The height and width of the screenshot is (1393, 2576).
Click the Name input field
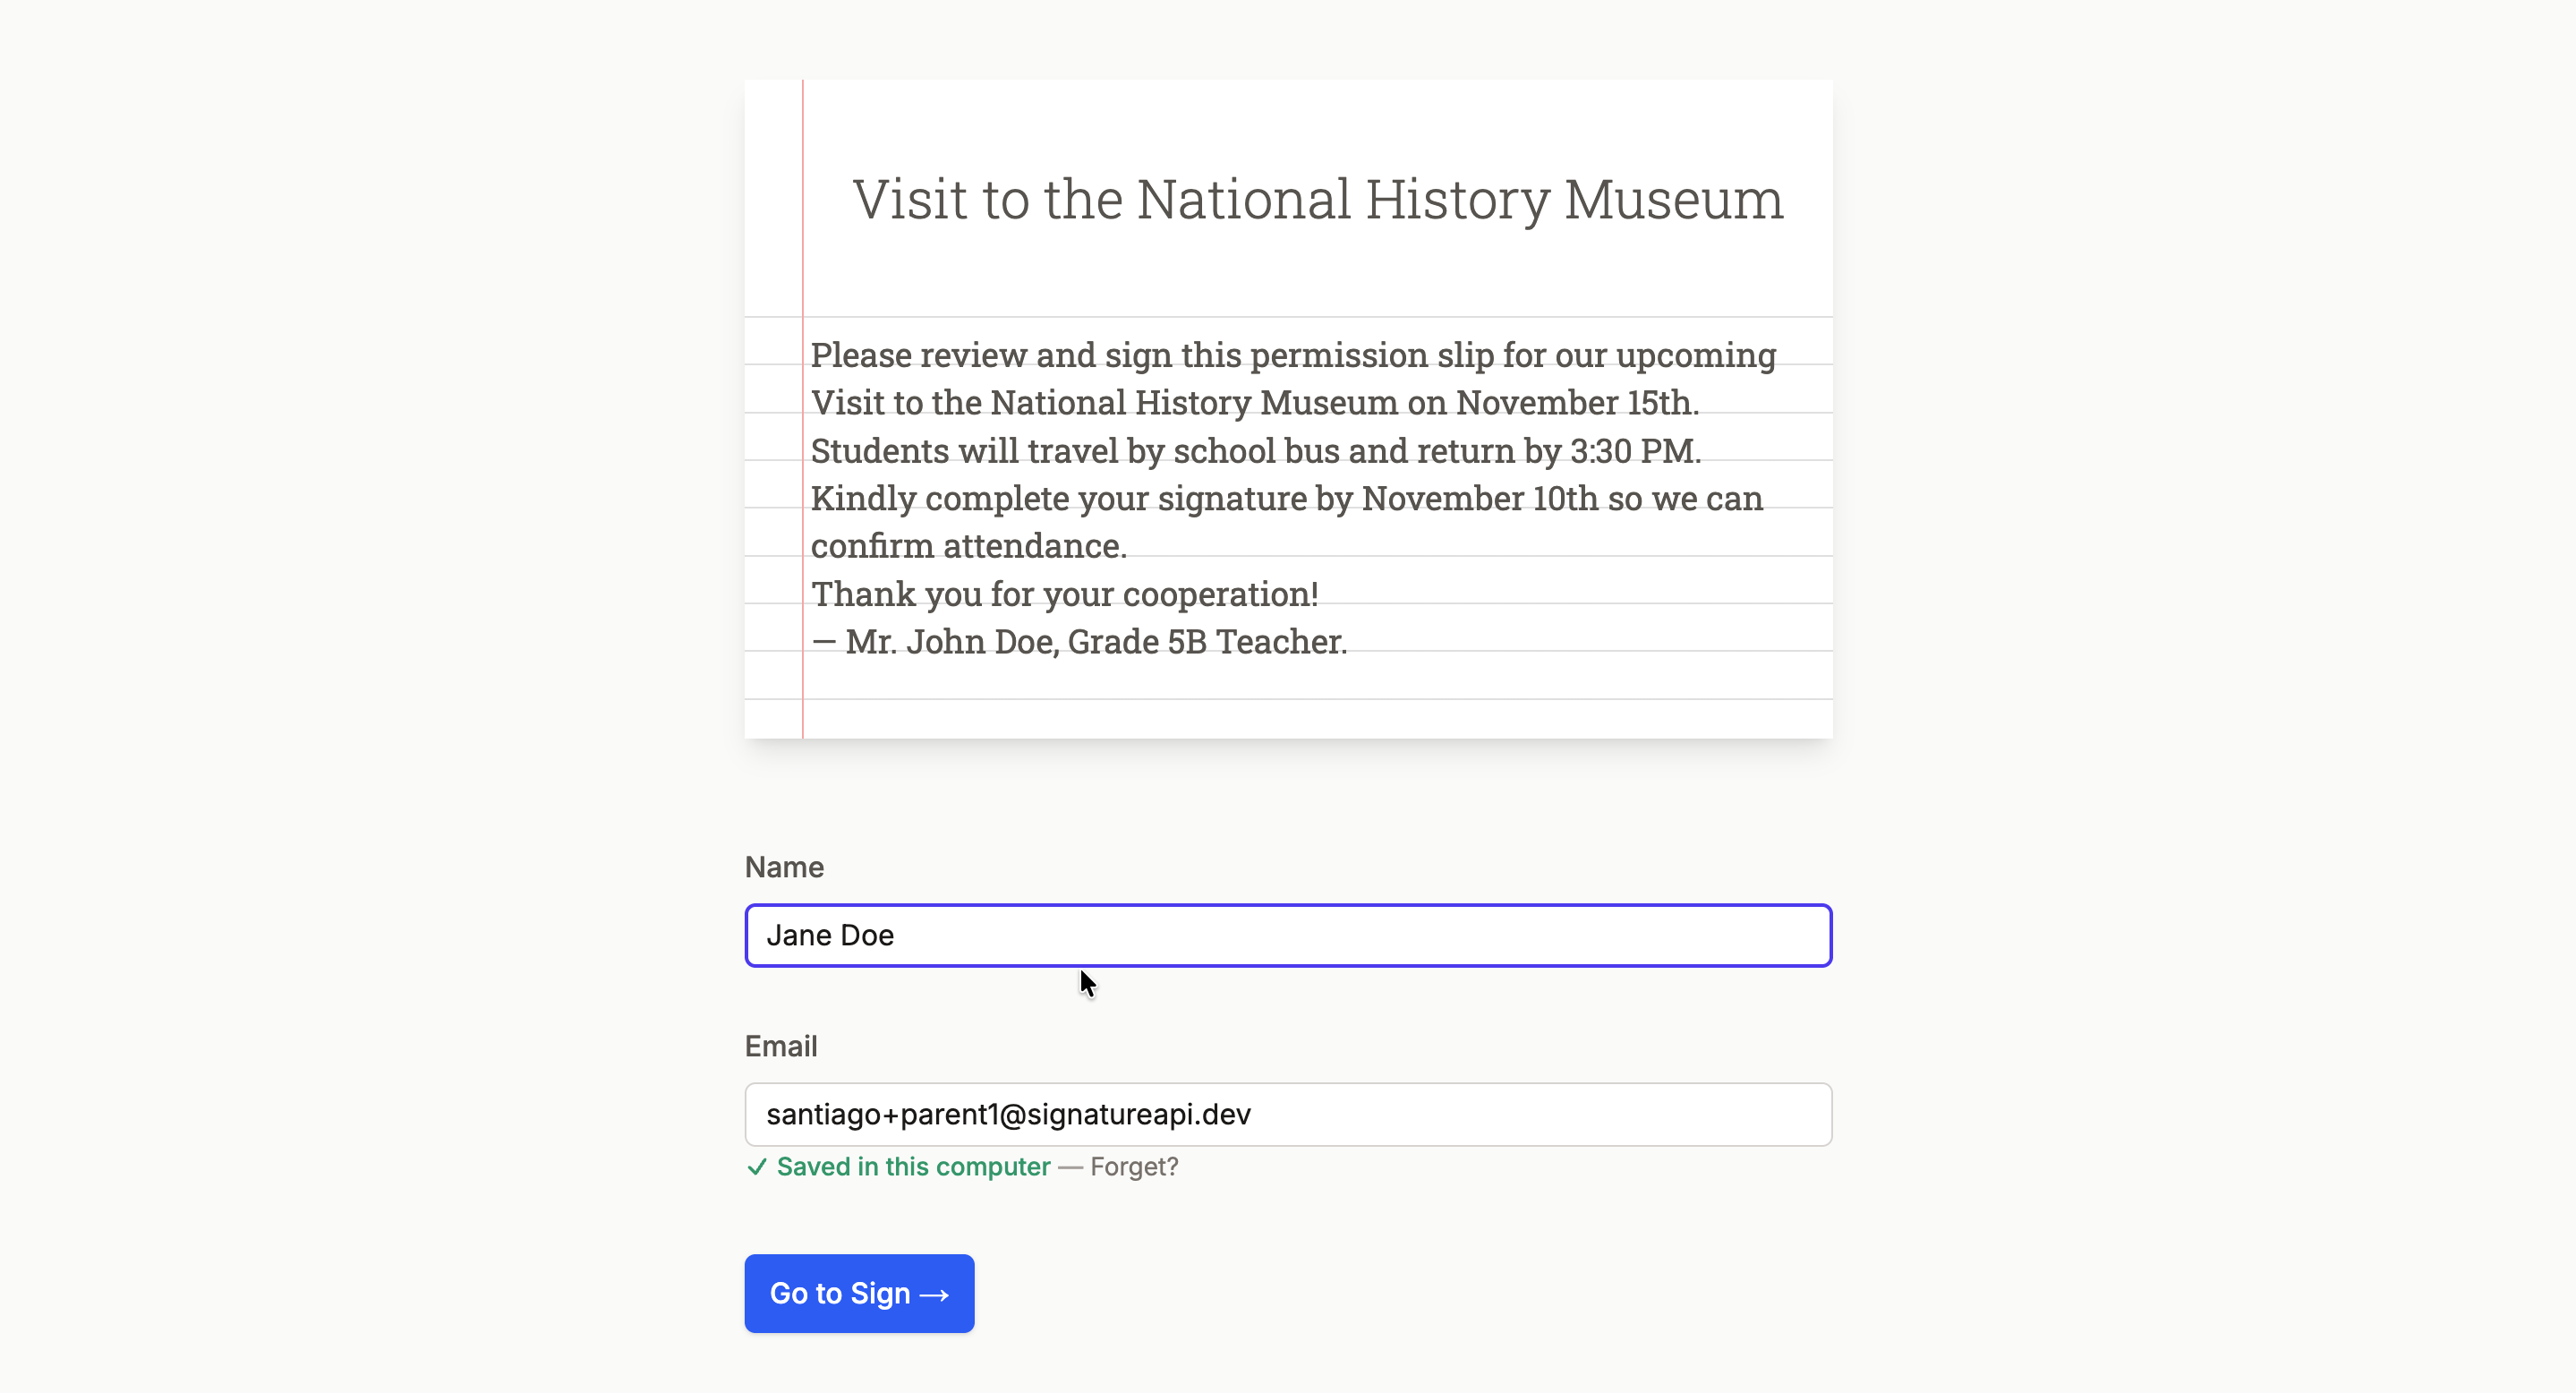1288,935
